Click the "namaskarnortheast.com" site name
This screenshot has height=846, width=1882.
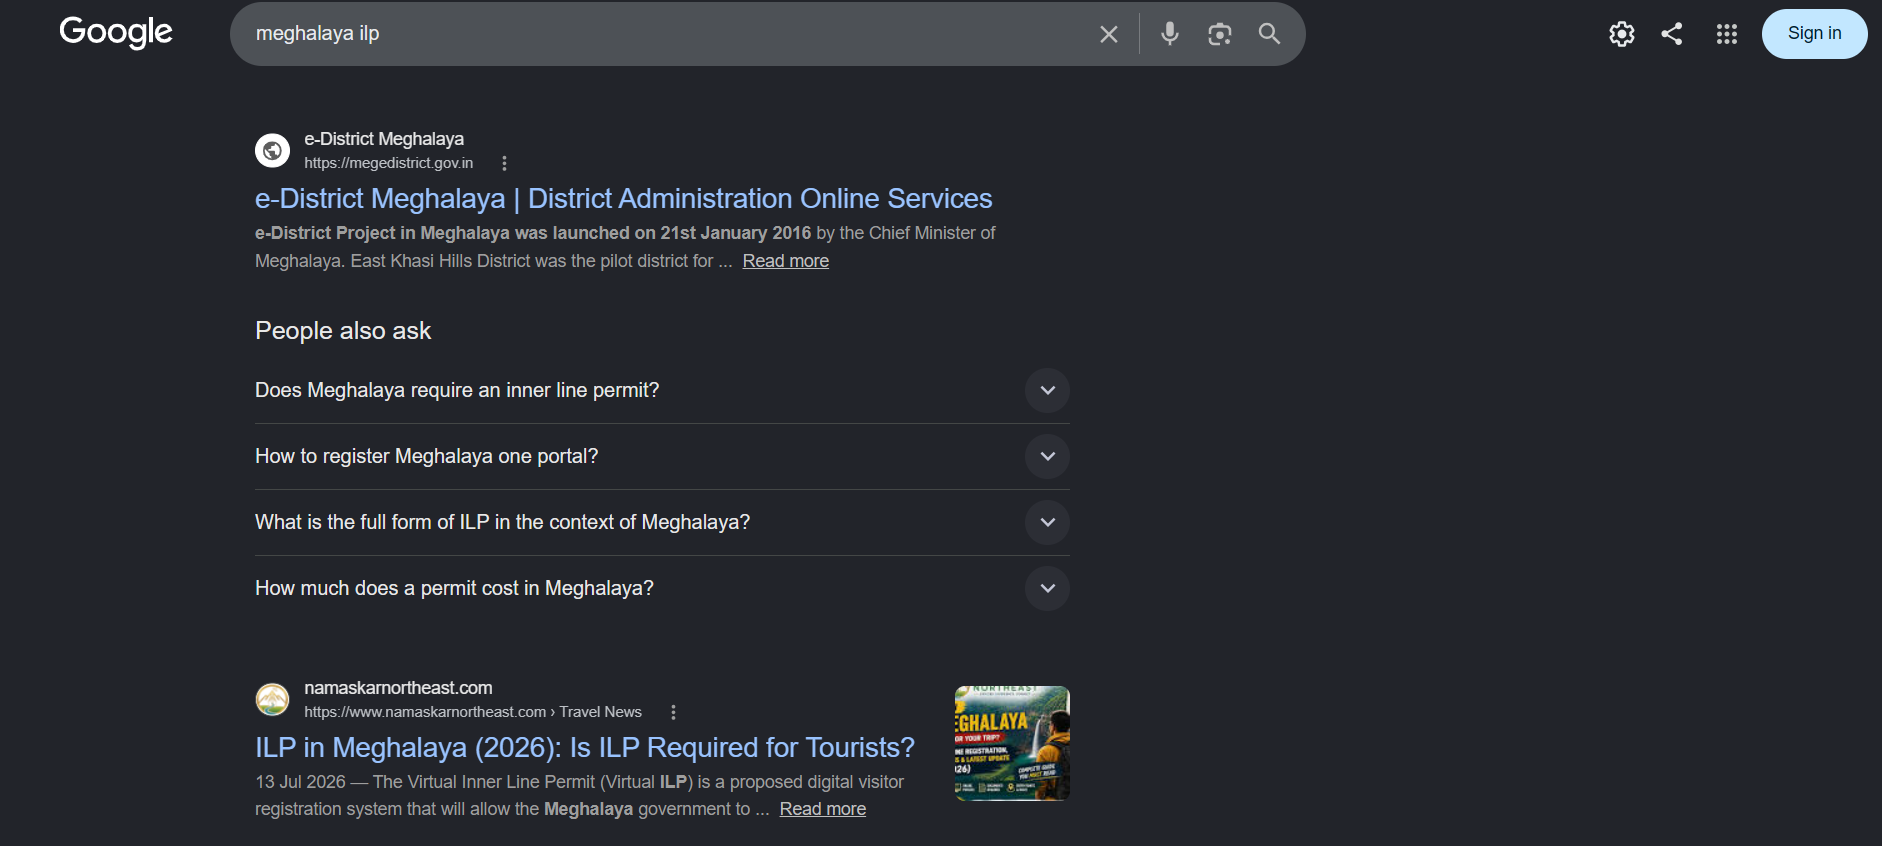[398, 688]
